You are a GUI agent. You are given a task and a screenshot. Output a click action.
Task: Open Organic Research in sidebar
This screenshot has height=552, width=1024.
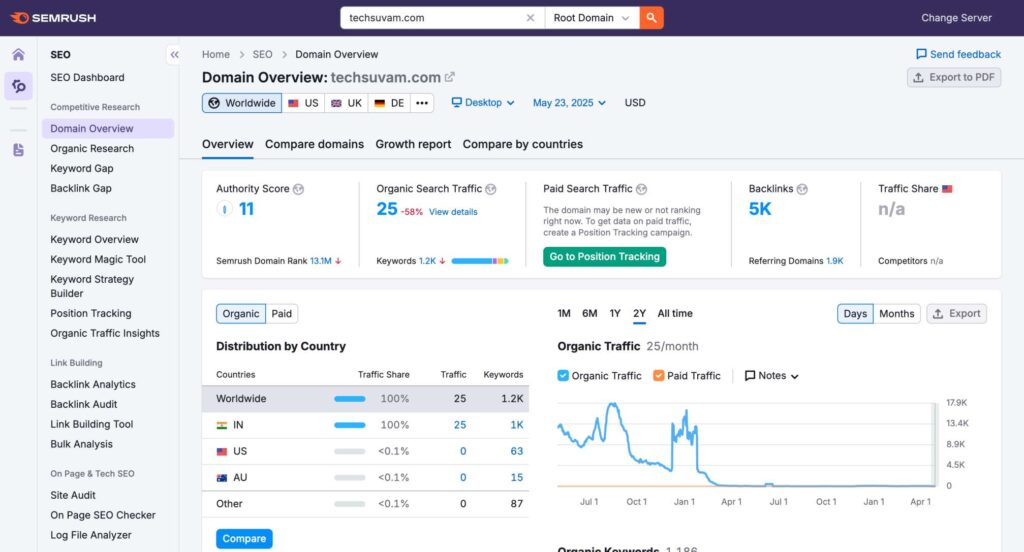pos(92,148)
